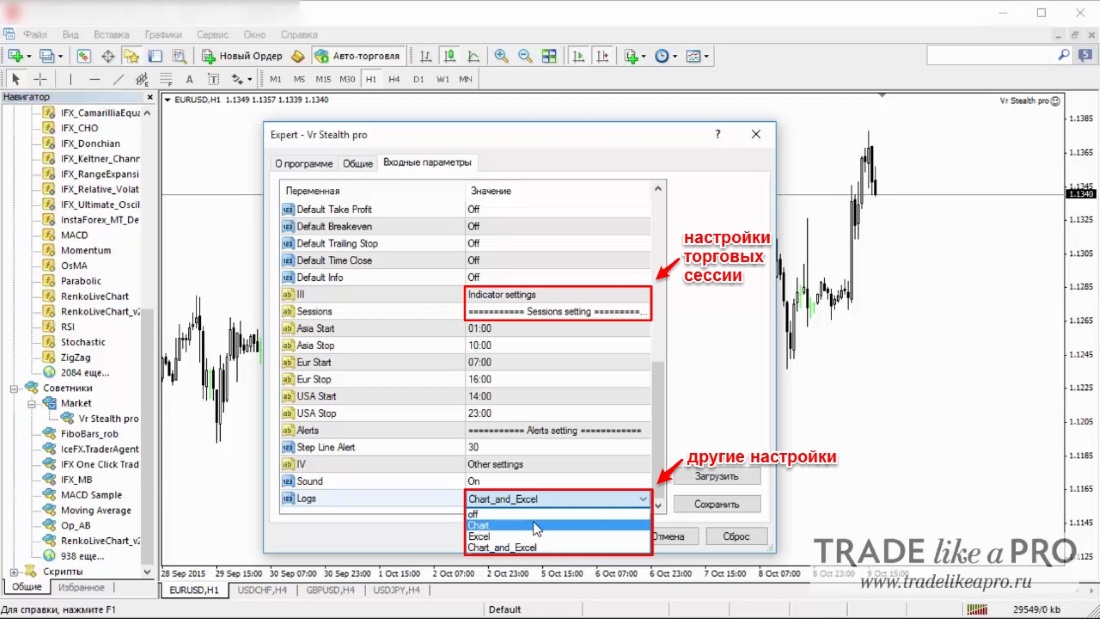This screenshot has height=619, width=1100.
Task: Switch to M15 timeframe
Action: tap(323, 79)
